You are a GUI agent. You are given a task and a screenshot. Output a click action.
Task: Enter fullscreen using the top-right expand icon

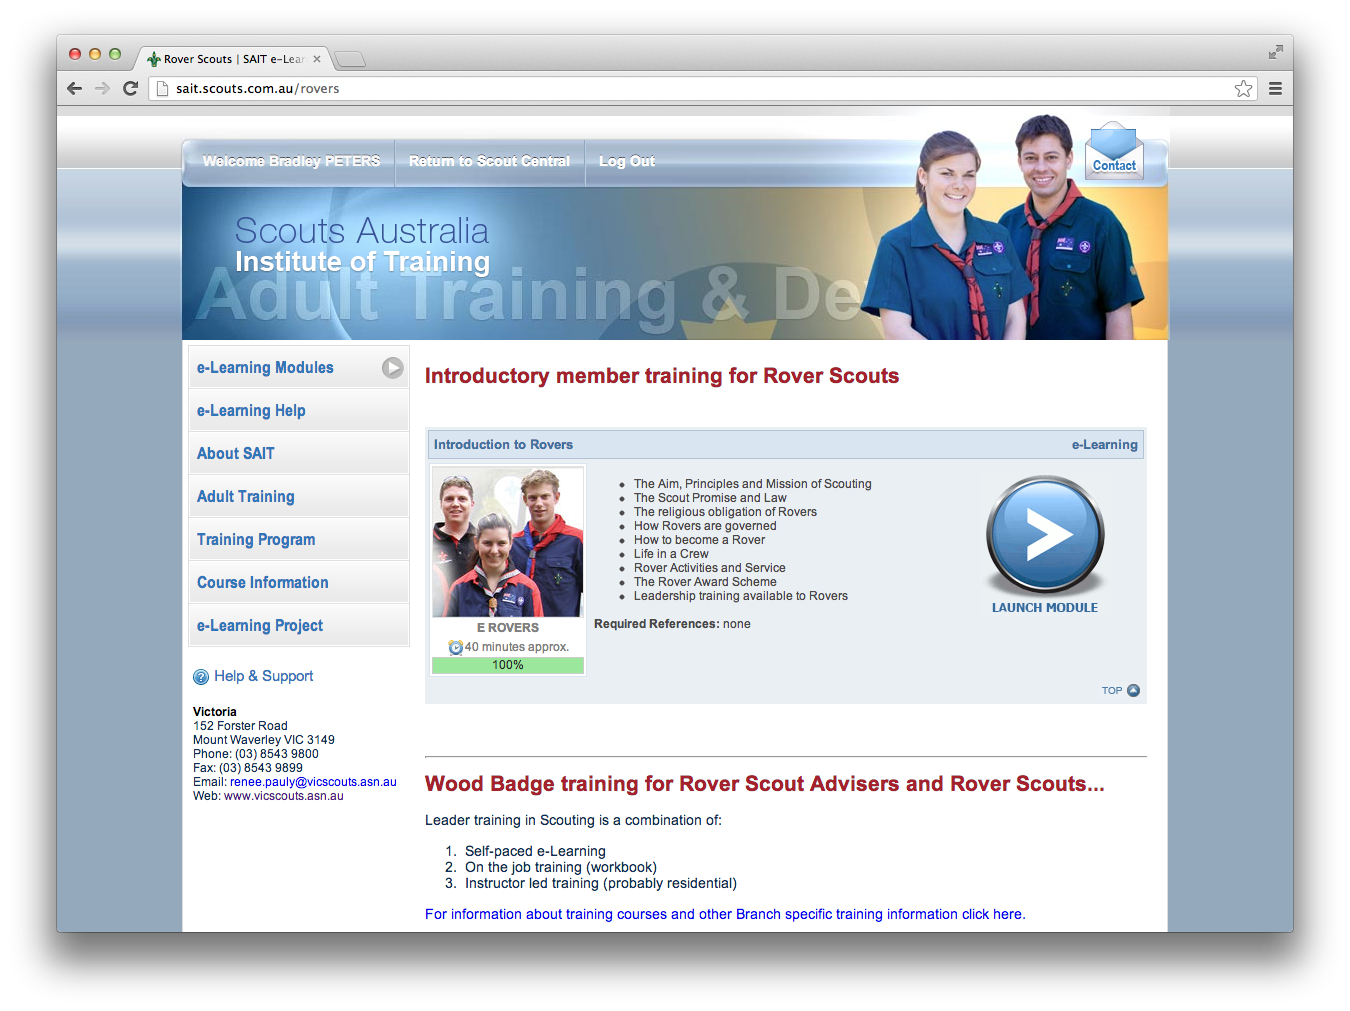[x=1275, y=52]
